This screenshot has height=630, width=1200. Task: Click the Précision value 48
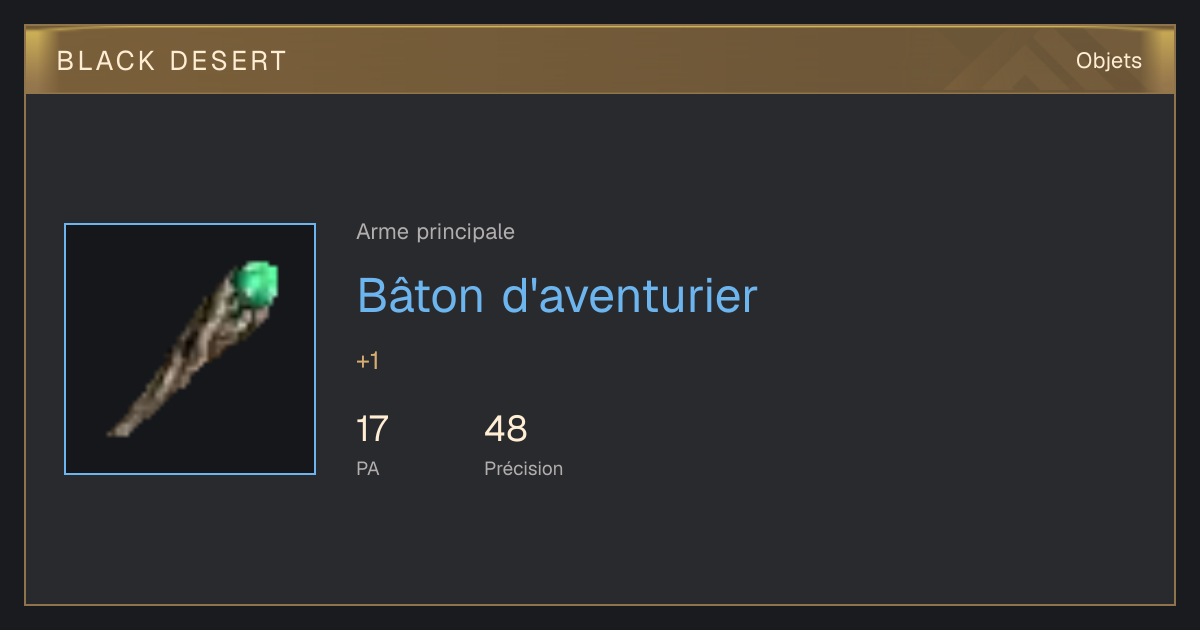(506, 429)
